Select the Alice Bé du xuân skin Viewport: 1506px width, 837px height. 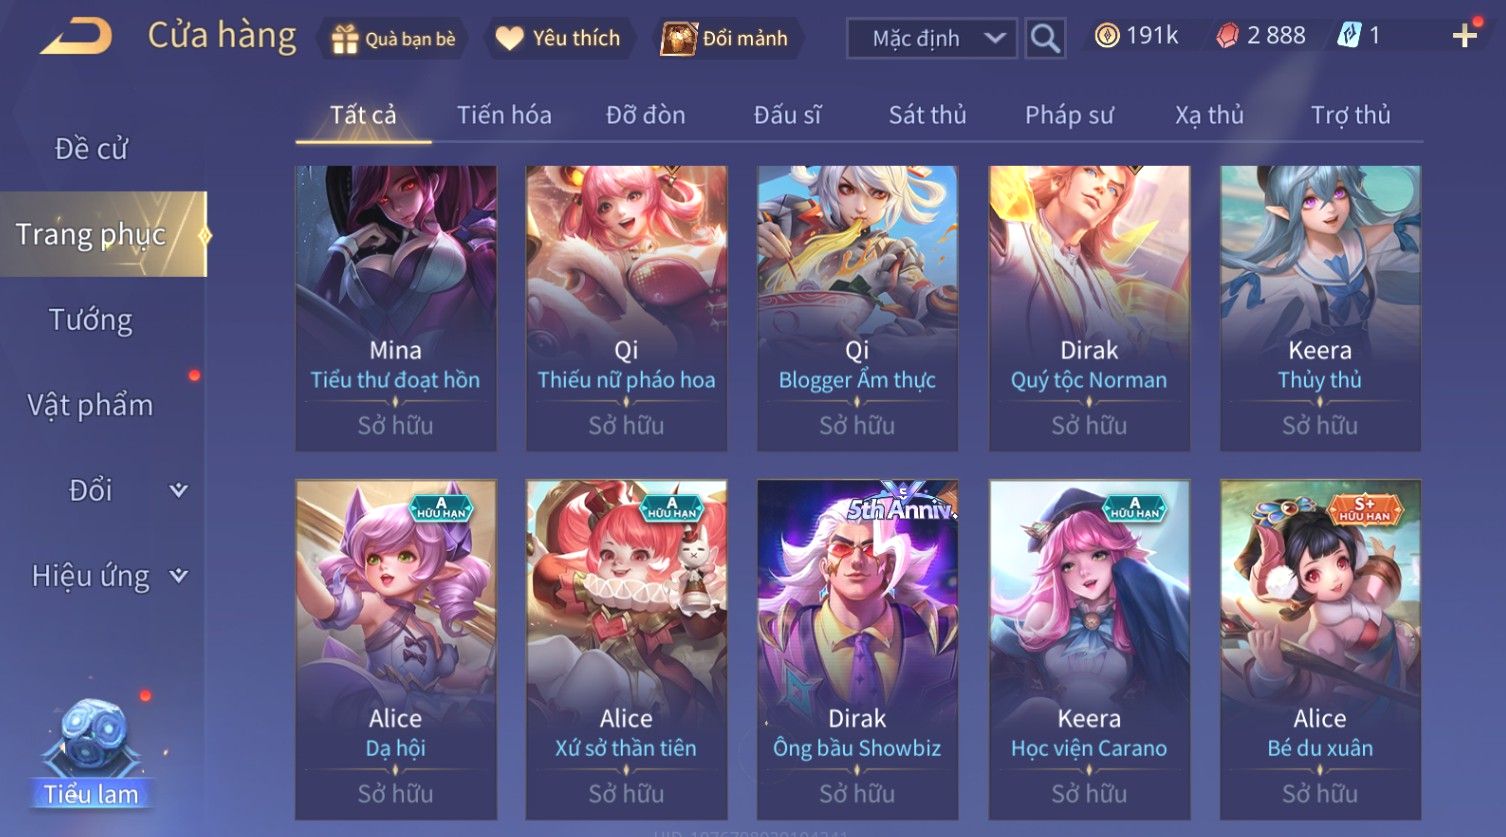coord(1320,650)
